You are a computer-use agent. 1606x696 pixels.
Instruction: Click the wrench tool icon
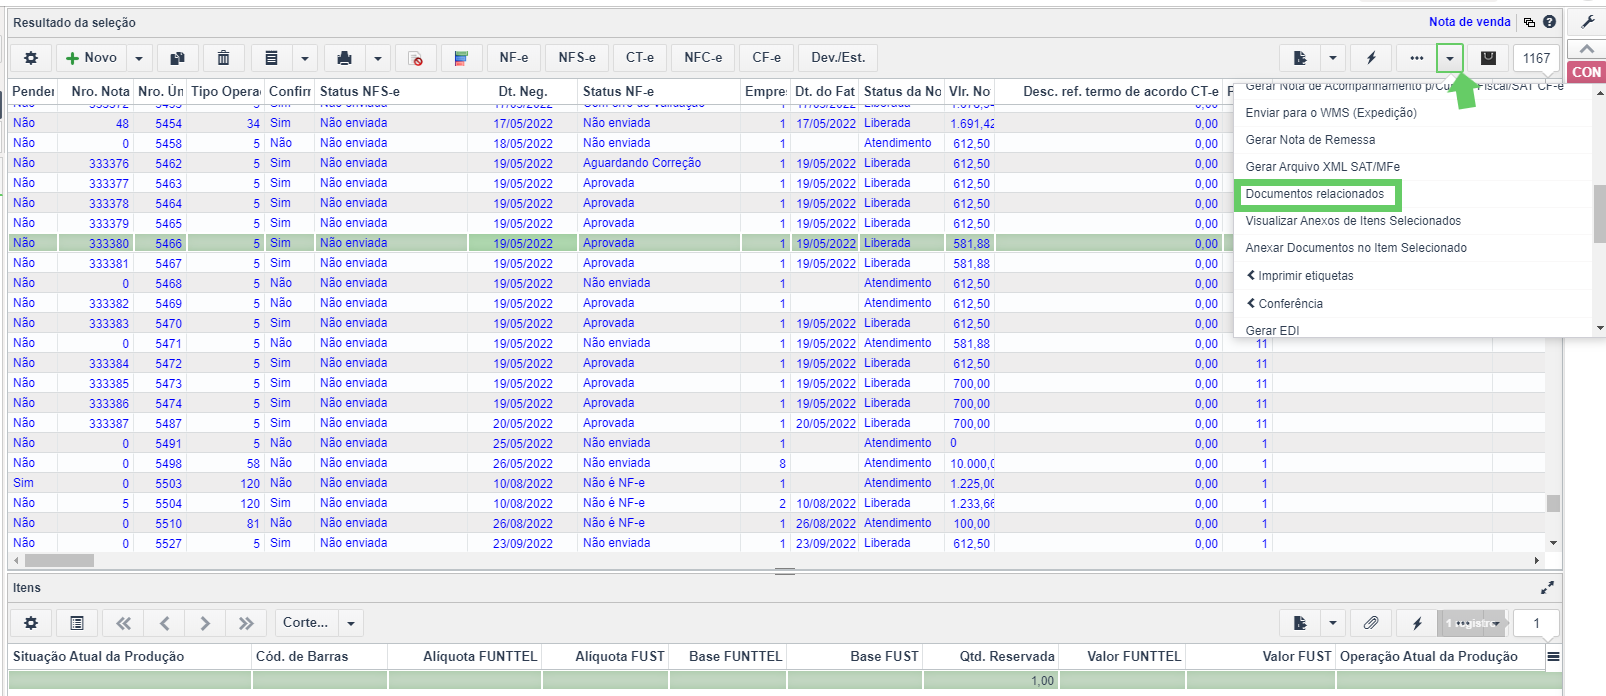click(x=1587, y=21)
